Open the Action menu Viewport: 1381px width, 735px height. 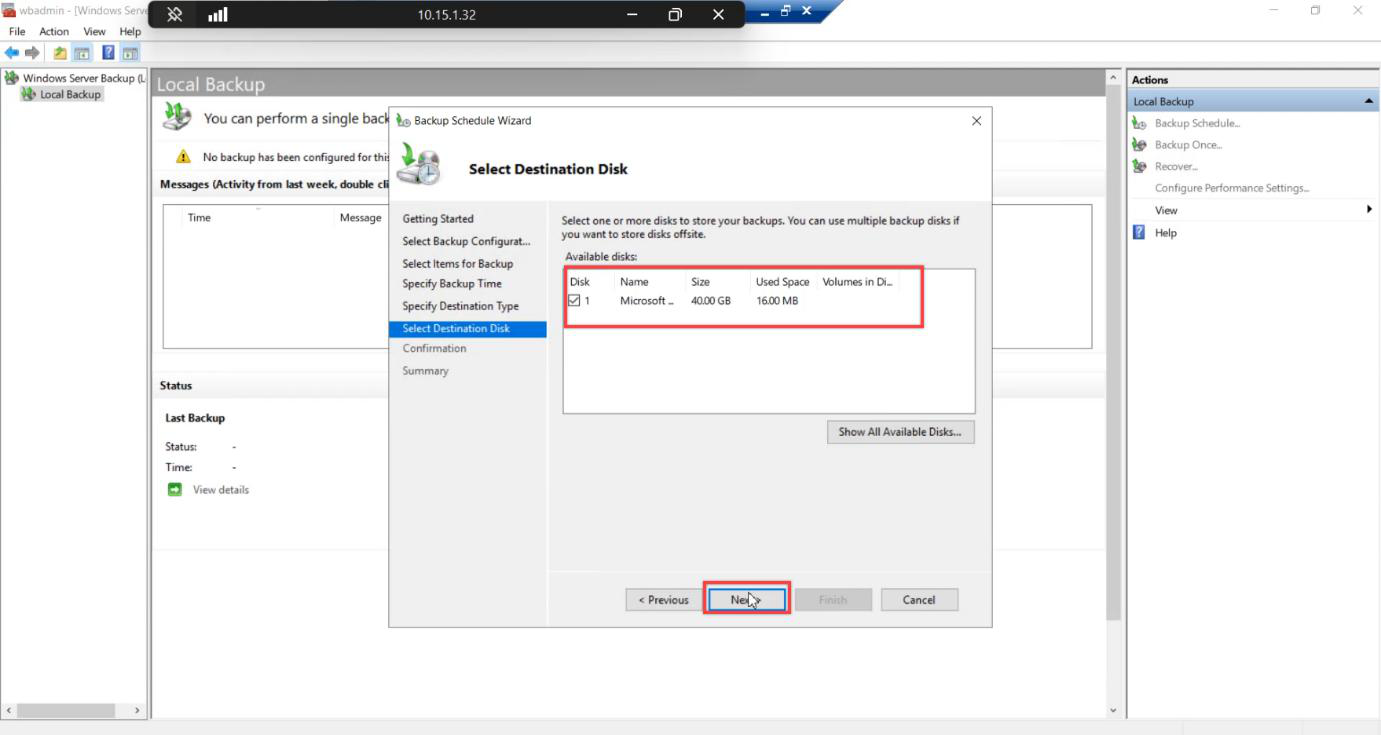(54, 32)
